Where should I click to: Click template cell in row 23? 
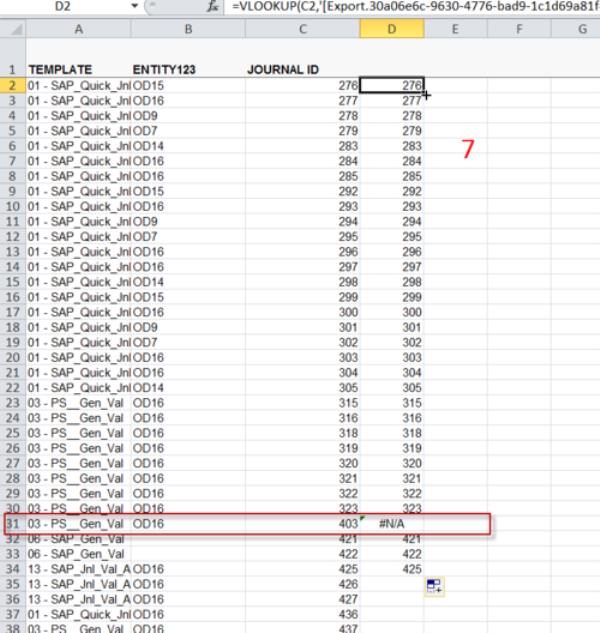pyautogui.click(x=78, y=402)
